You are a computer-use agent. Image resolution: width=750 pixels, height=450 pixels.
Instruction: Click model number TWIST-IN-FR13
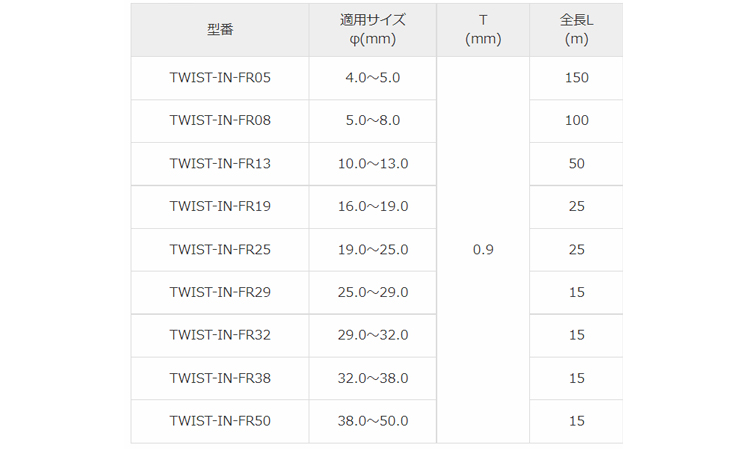pos(220,164)
